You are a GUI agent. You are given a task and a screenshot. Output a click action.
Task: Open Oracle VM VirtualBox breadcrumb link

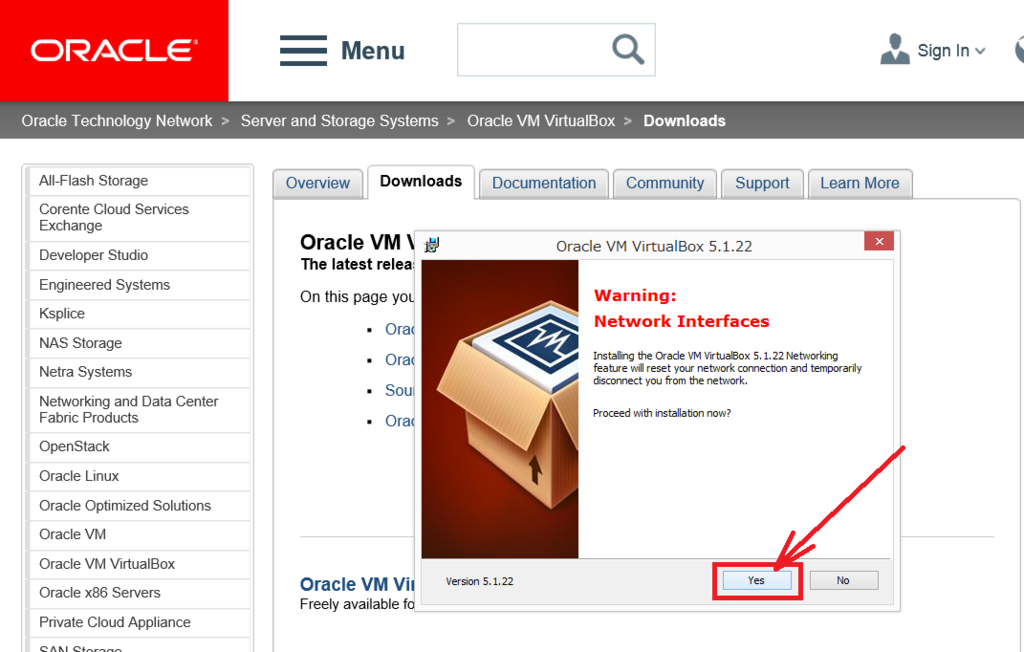click(541, 121)
